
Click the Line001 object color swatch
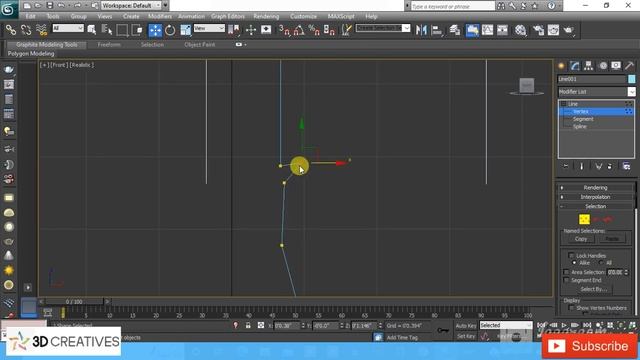(x=631, y=79)
